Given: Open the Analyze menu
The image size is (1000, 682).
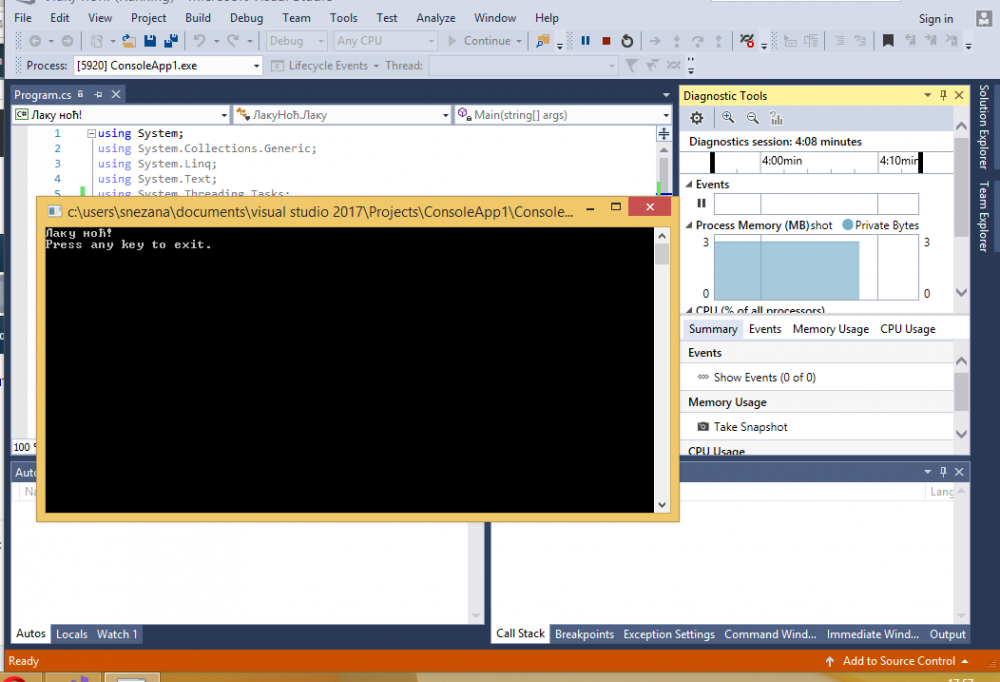Looking at the screenshot, I should 436,18.
